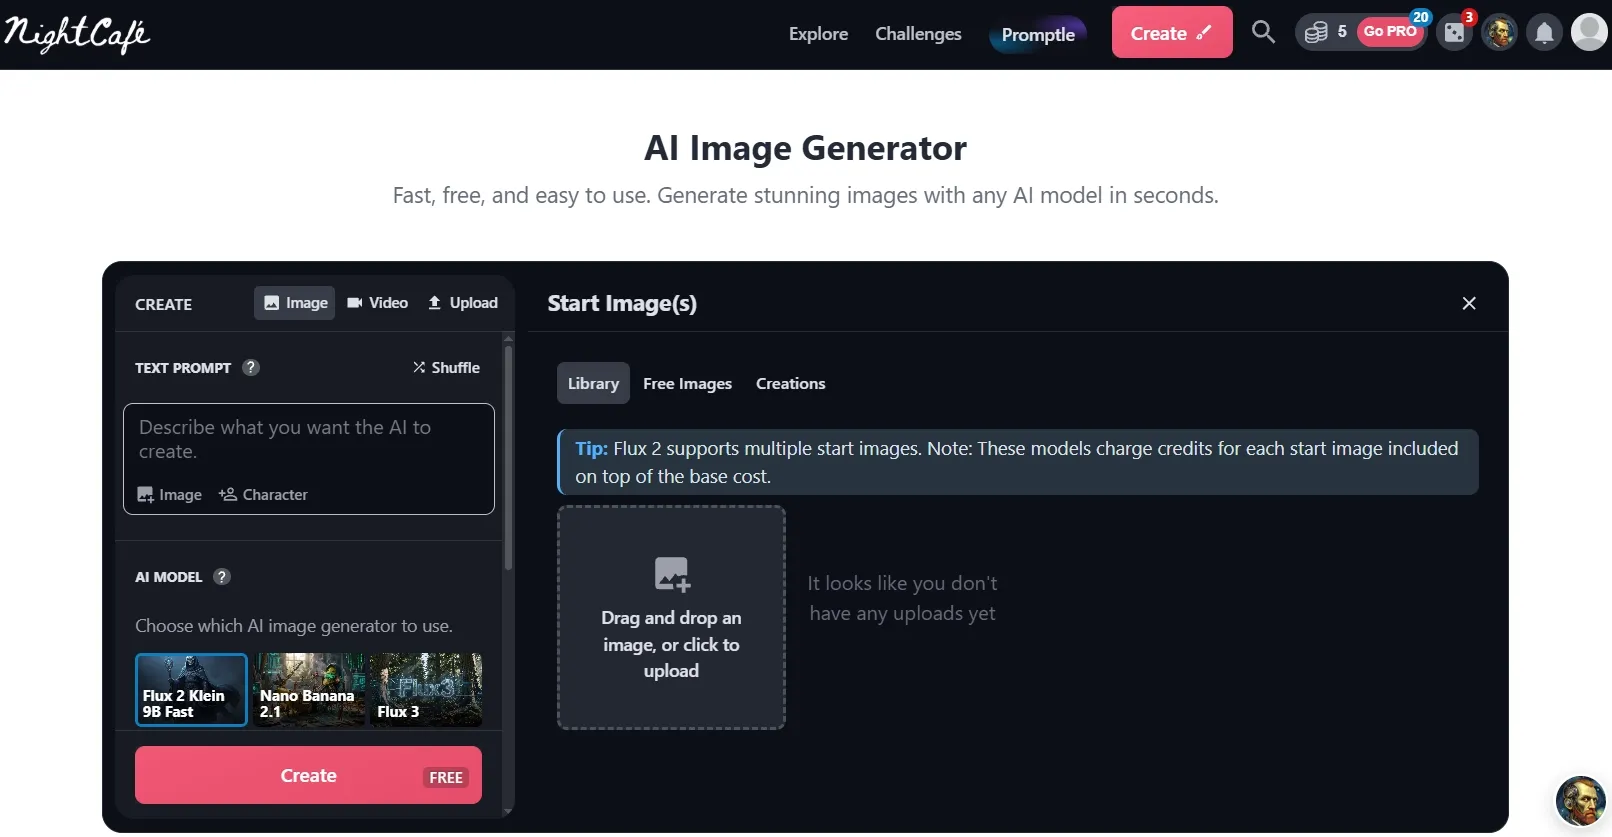1612x837 pixels.
Task: Open the Explore page
Action: coord(818,34)
